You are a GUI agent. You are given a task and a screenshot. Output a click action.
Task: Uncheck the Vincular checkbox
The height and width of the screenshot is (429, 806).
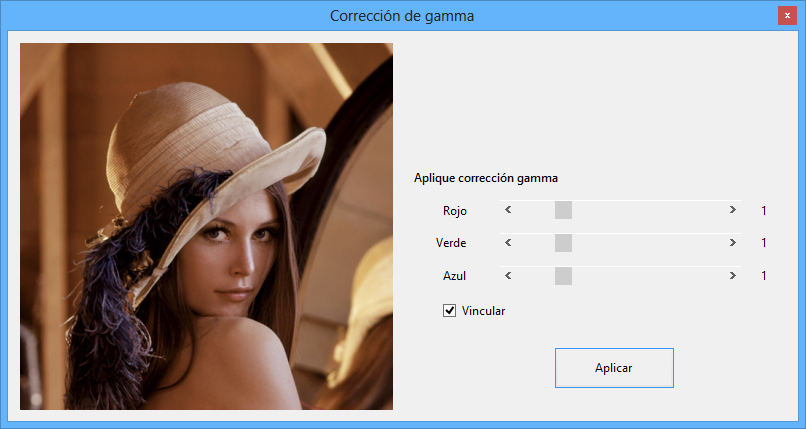click(x=449, y=310)
